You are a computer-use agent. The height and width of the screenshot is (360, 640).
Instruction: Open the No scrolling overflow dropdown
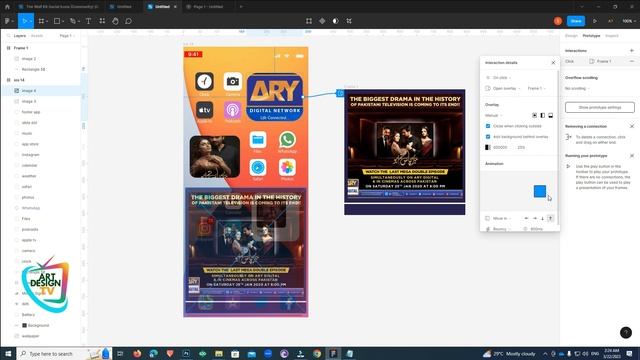coord(577,88)
